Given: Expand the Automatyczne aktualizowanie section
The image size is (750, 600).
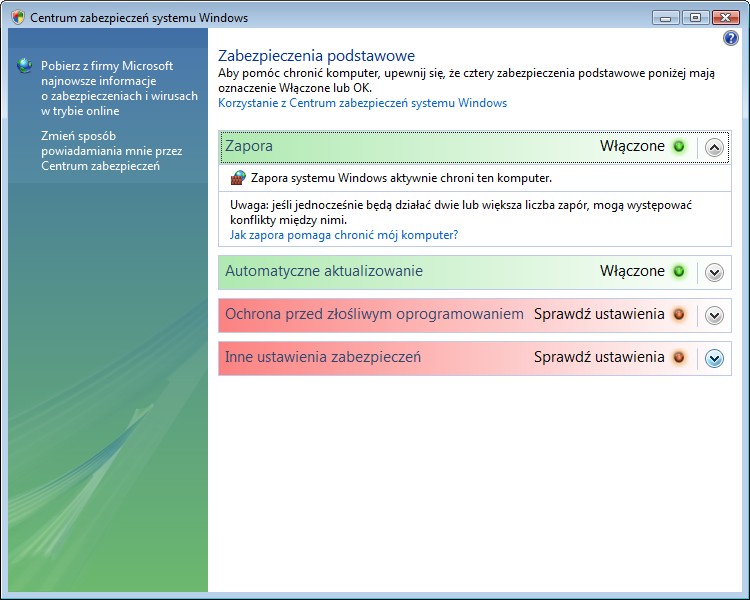Looking at the screenshot, I should tap(714, 273).
